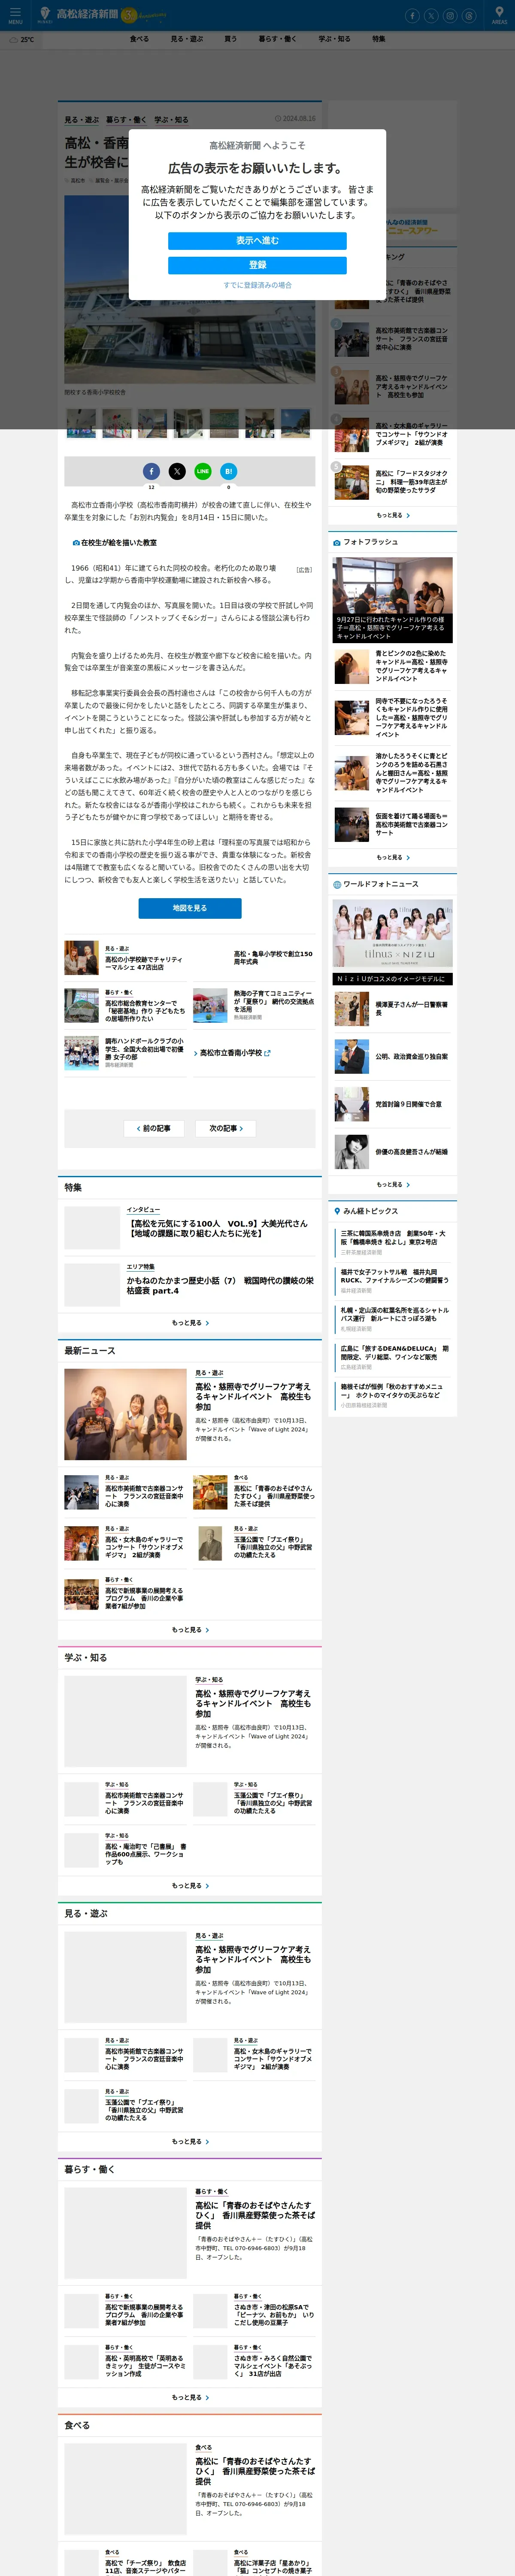Open the hamburger MENU icon

pos(15,15)
